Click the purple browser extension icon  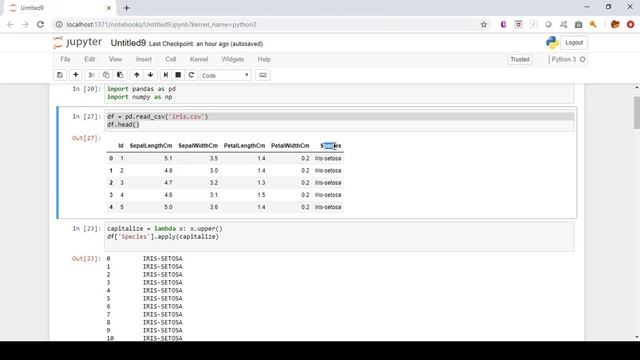point(503,24)
